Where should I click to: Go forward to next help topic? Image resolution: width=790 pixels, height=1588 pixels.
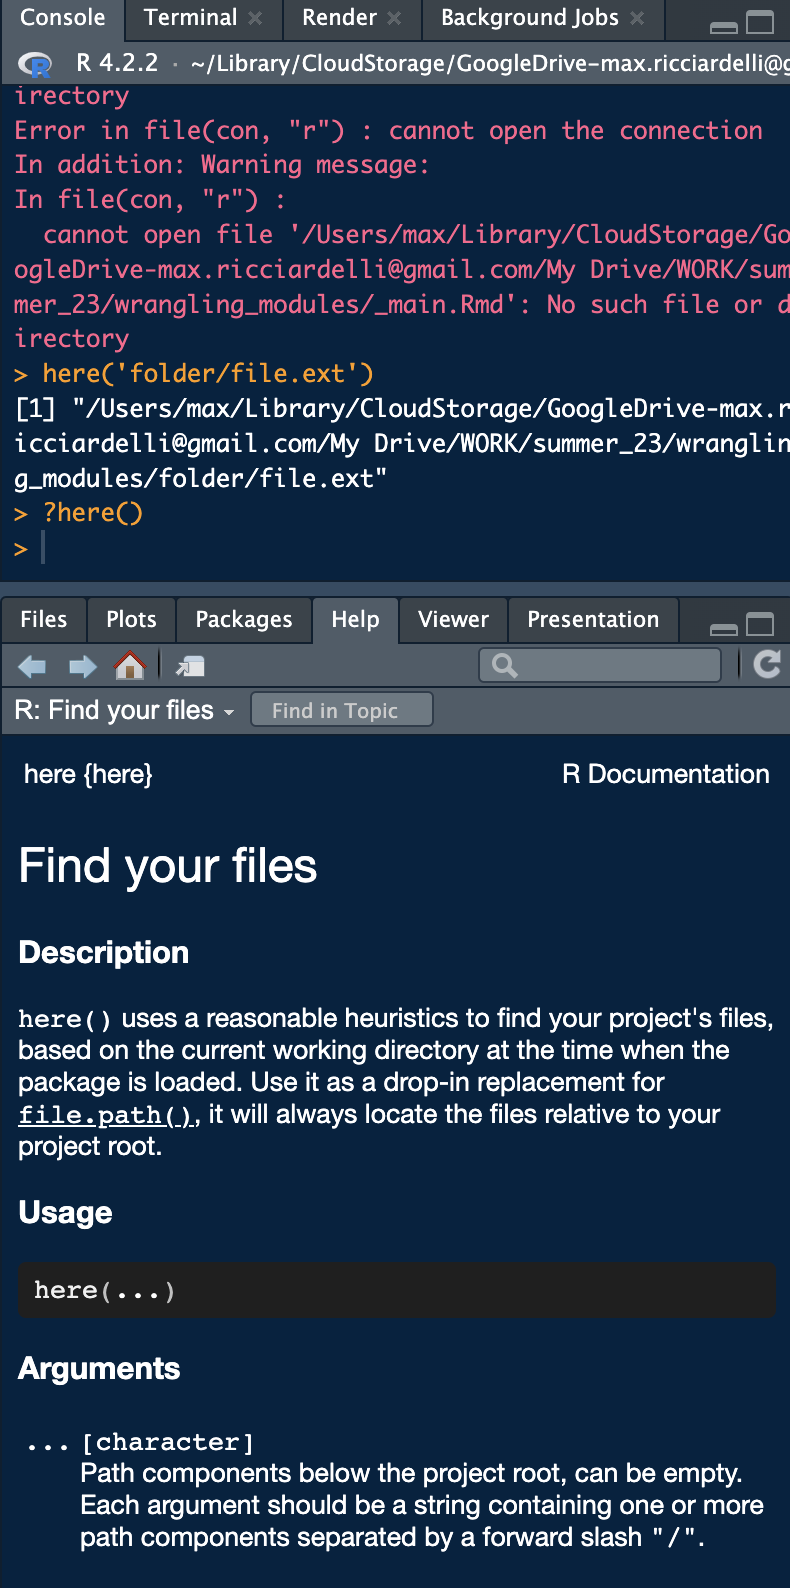tap(82, 666)
